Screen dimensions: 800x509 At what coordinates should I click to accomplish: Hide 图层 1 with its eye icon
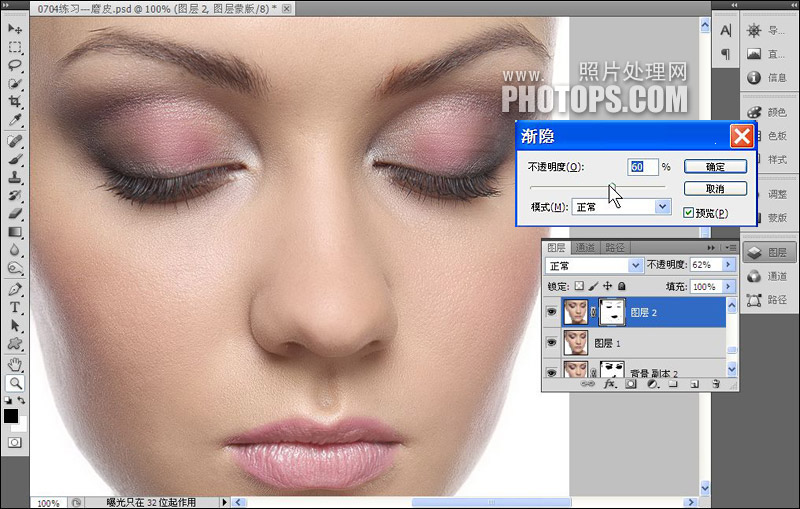552,343
